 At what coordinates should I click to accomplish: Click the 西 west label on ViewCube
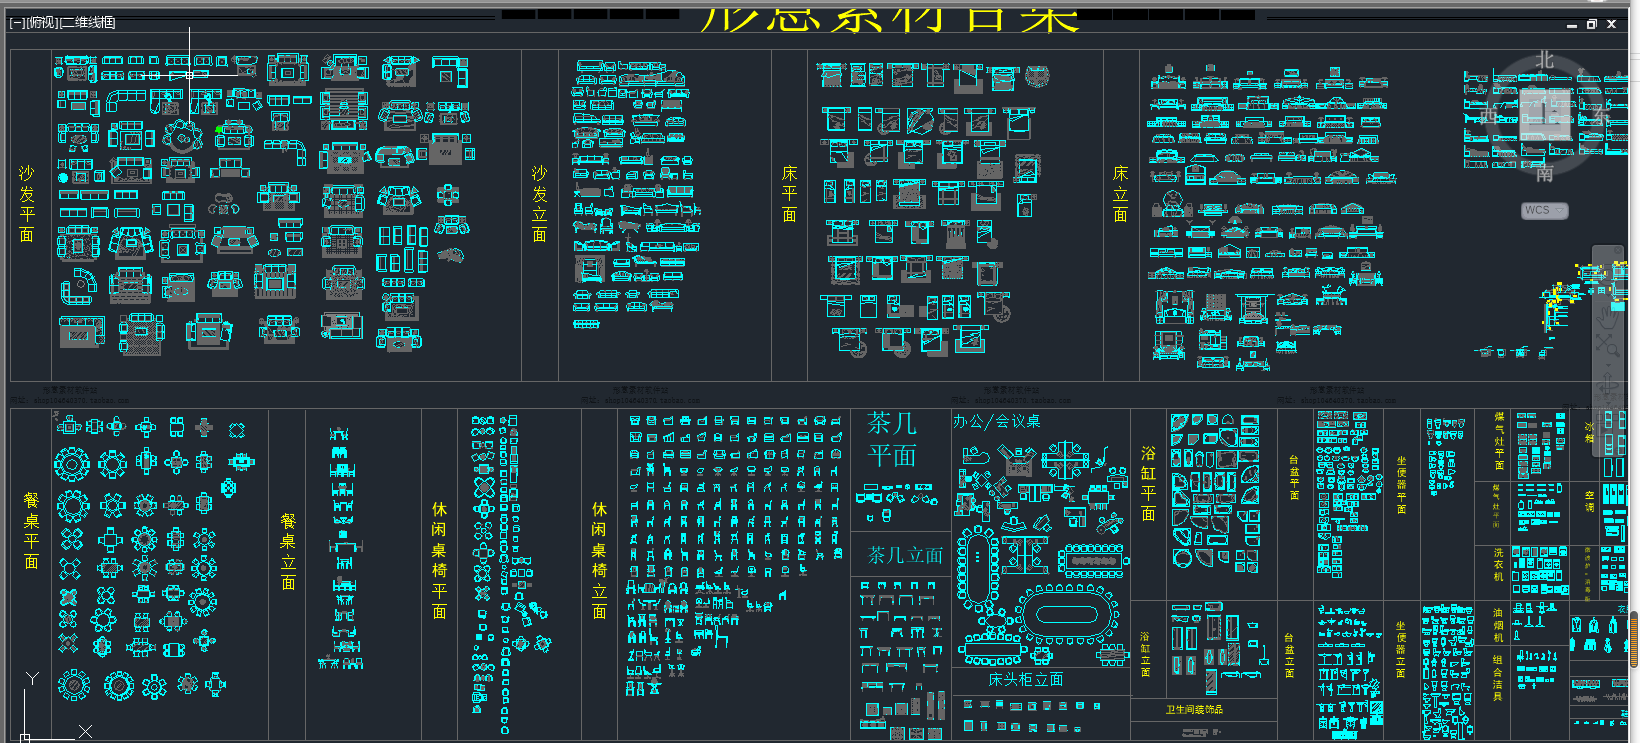1488,116
